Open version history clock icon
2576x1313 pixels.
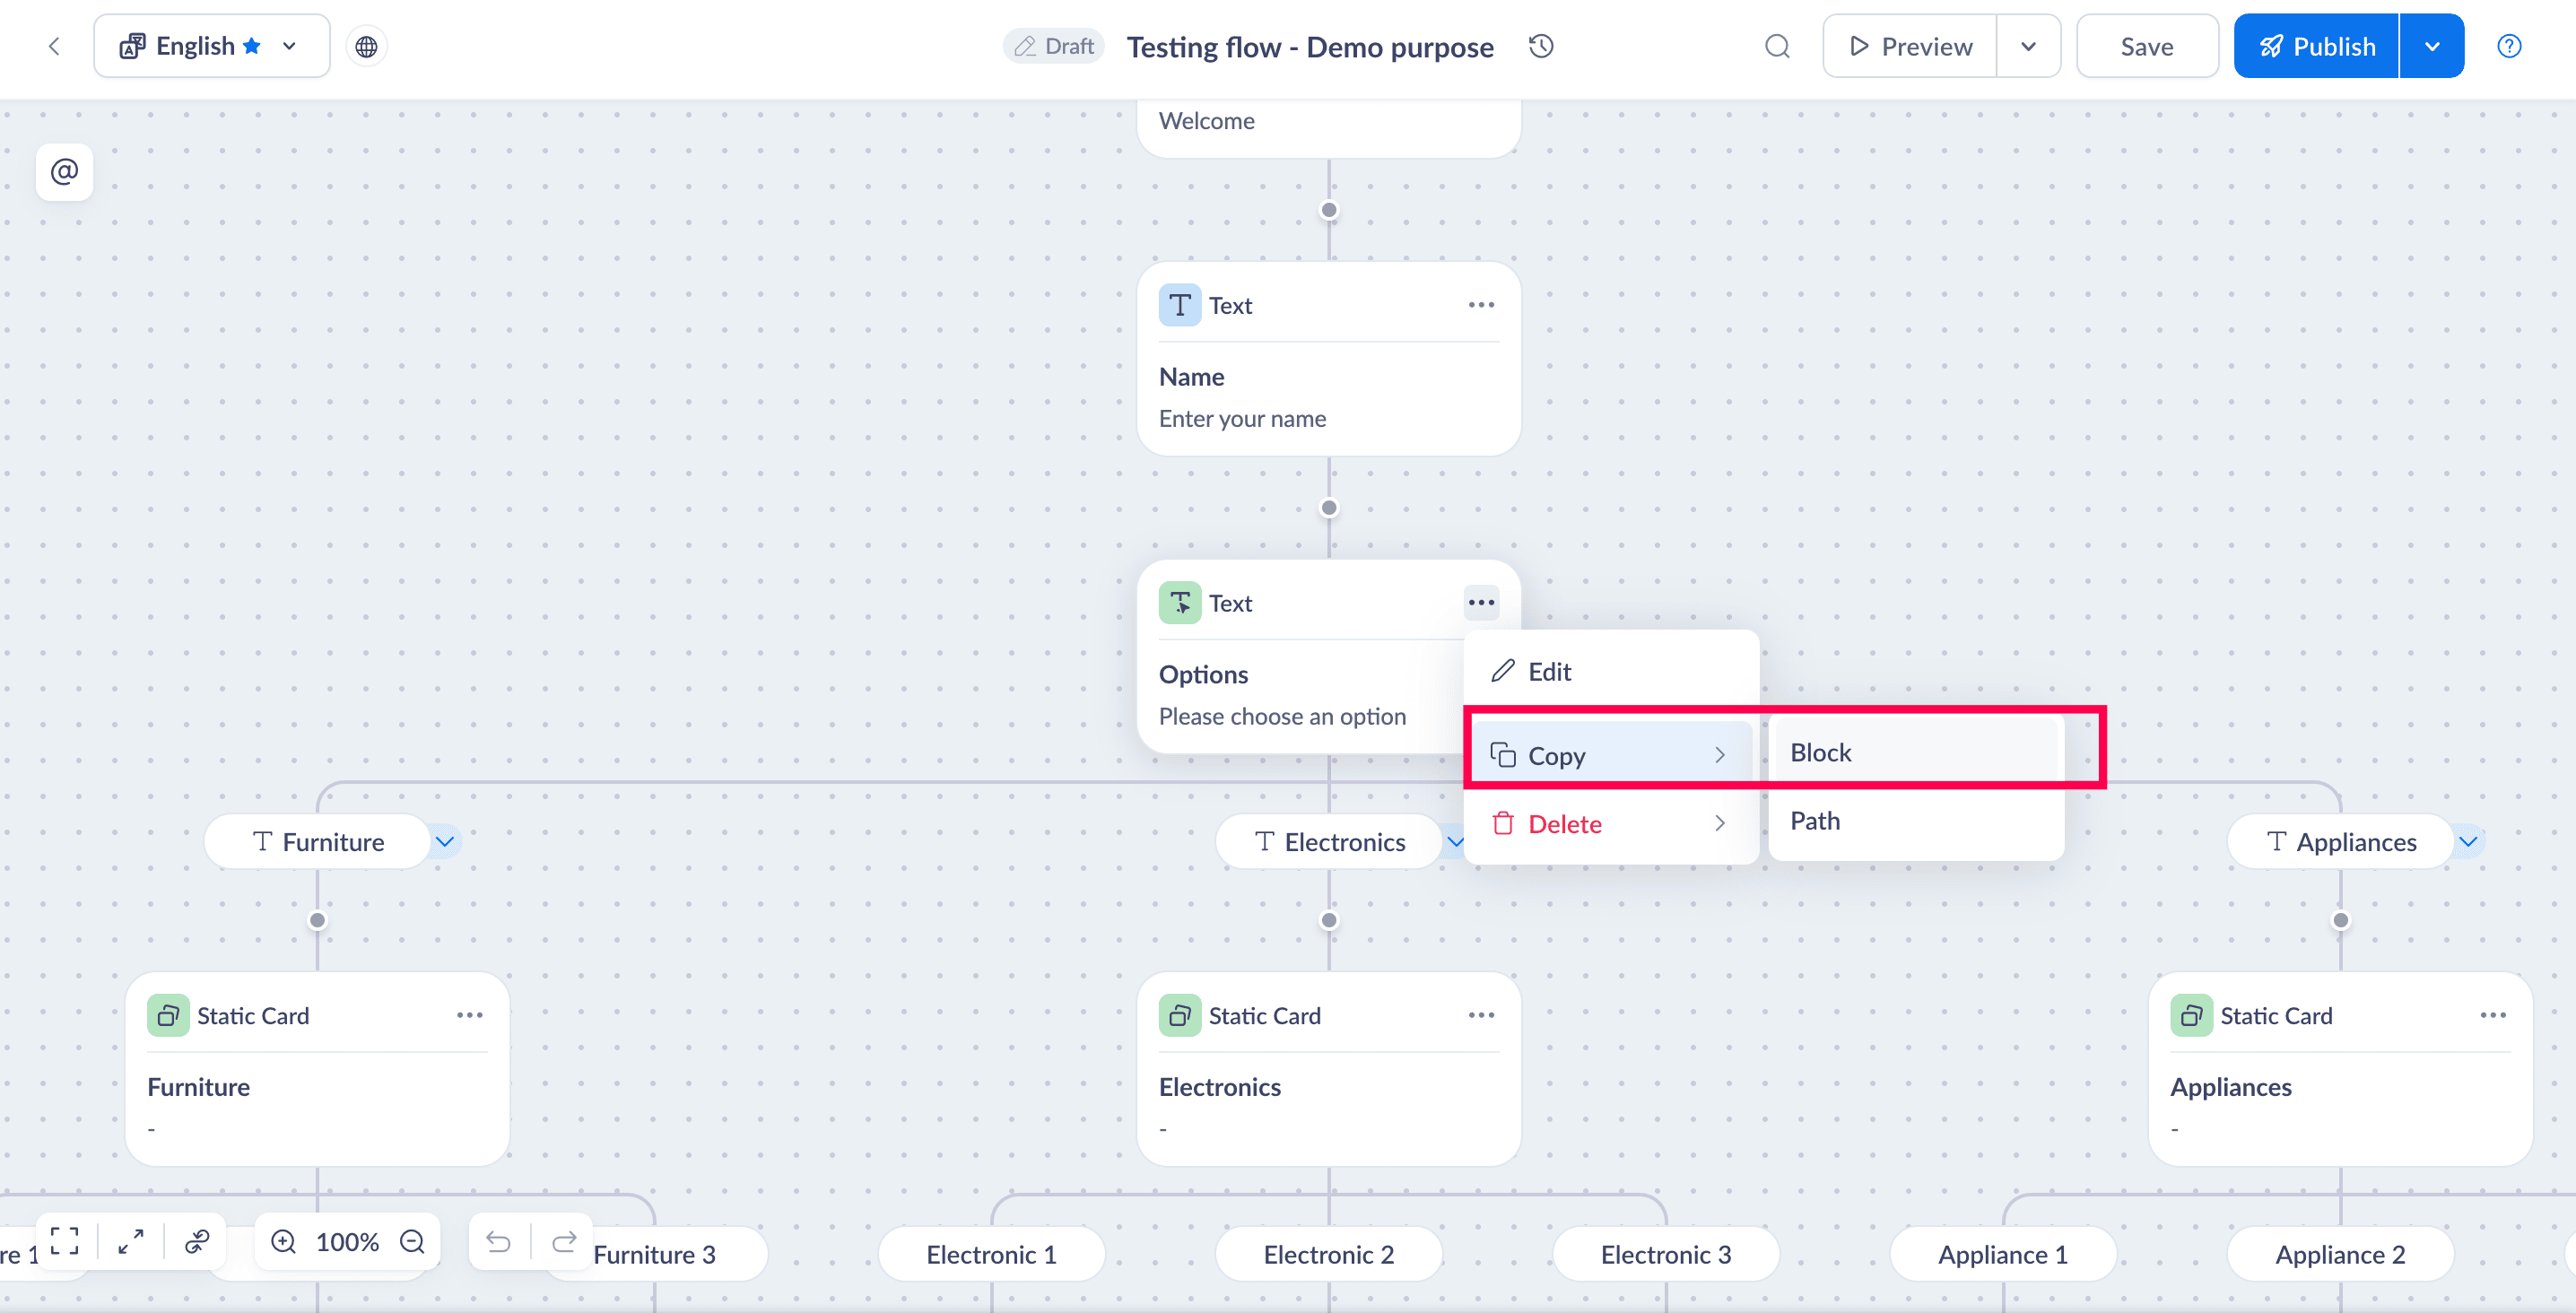(x=1541, y=46)
